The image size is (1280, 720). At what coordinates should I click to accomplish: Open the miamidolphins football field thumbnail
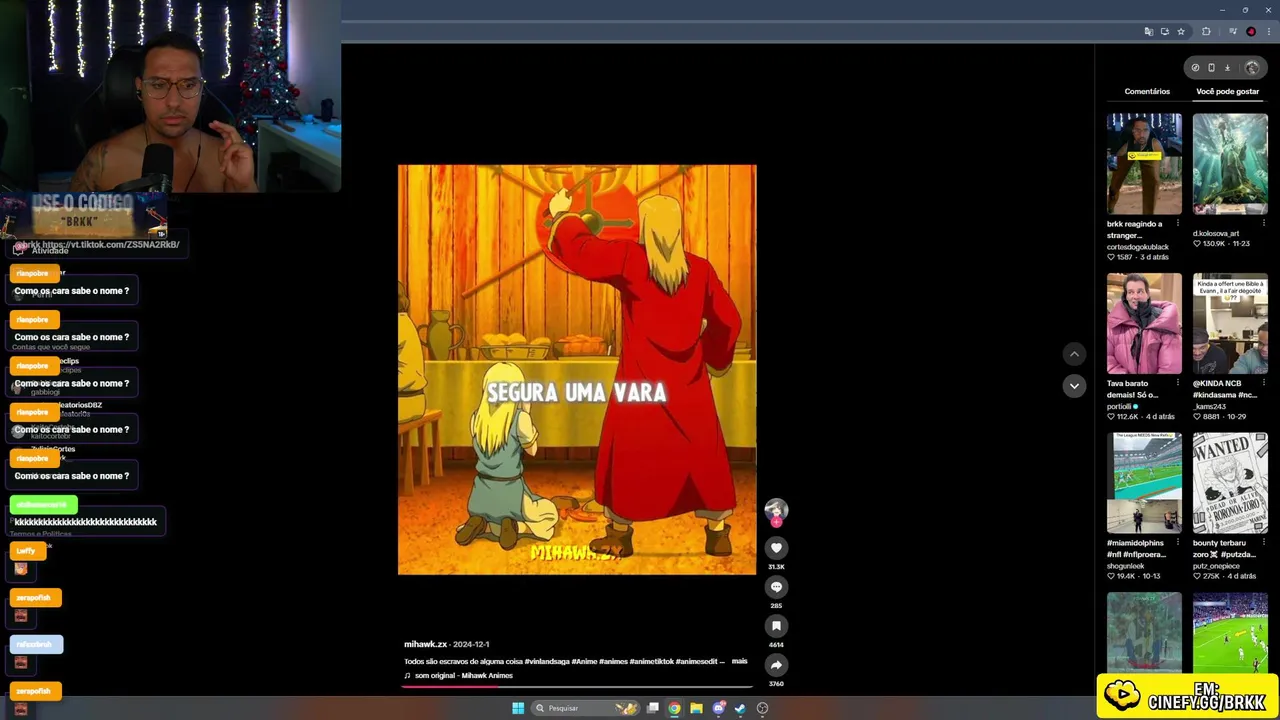pos(1144,483)
